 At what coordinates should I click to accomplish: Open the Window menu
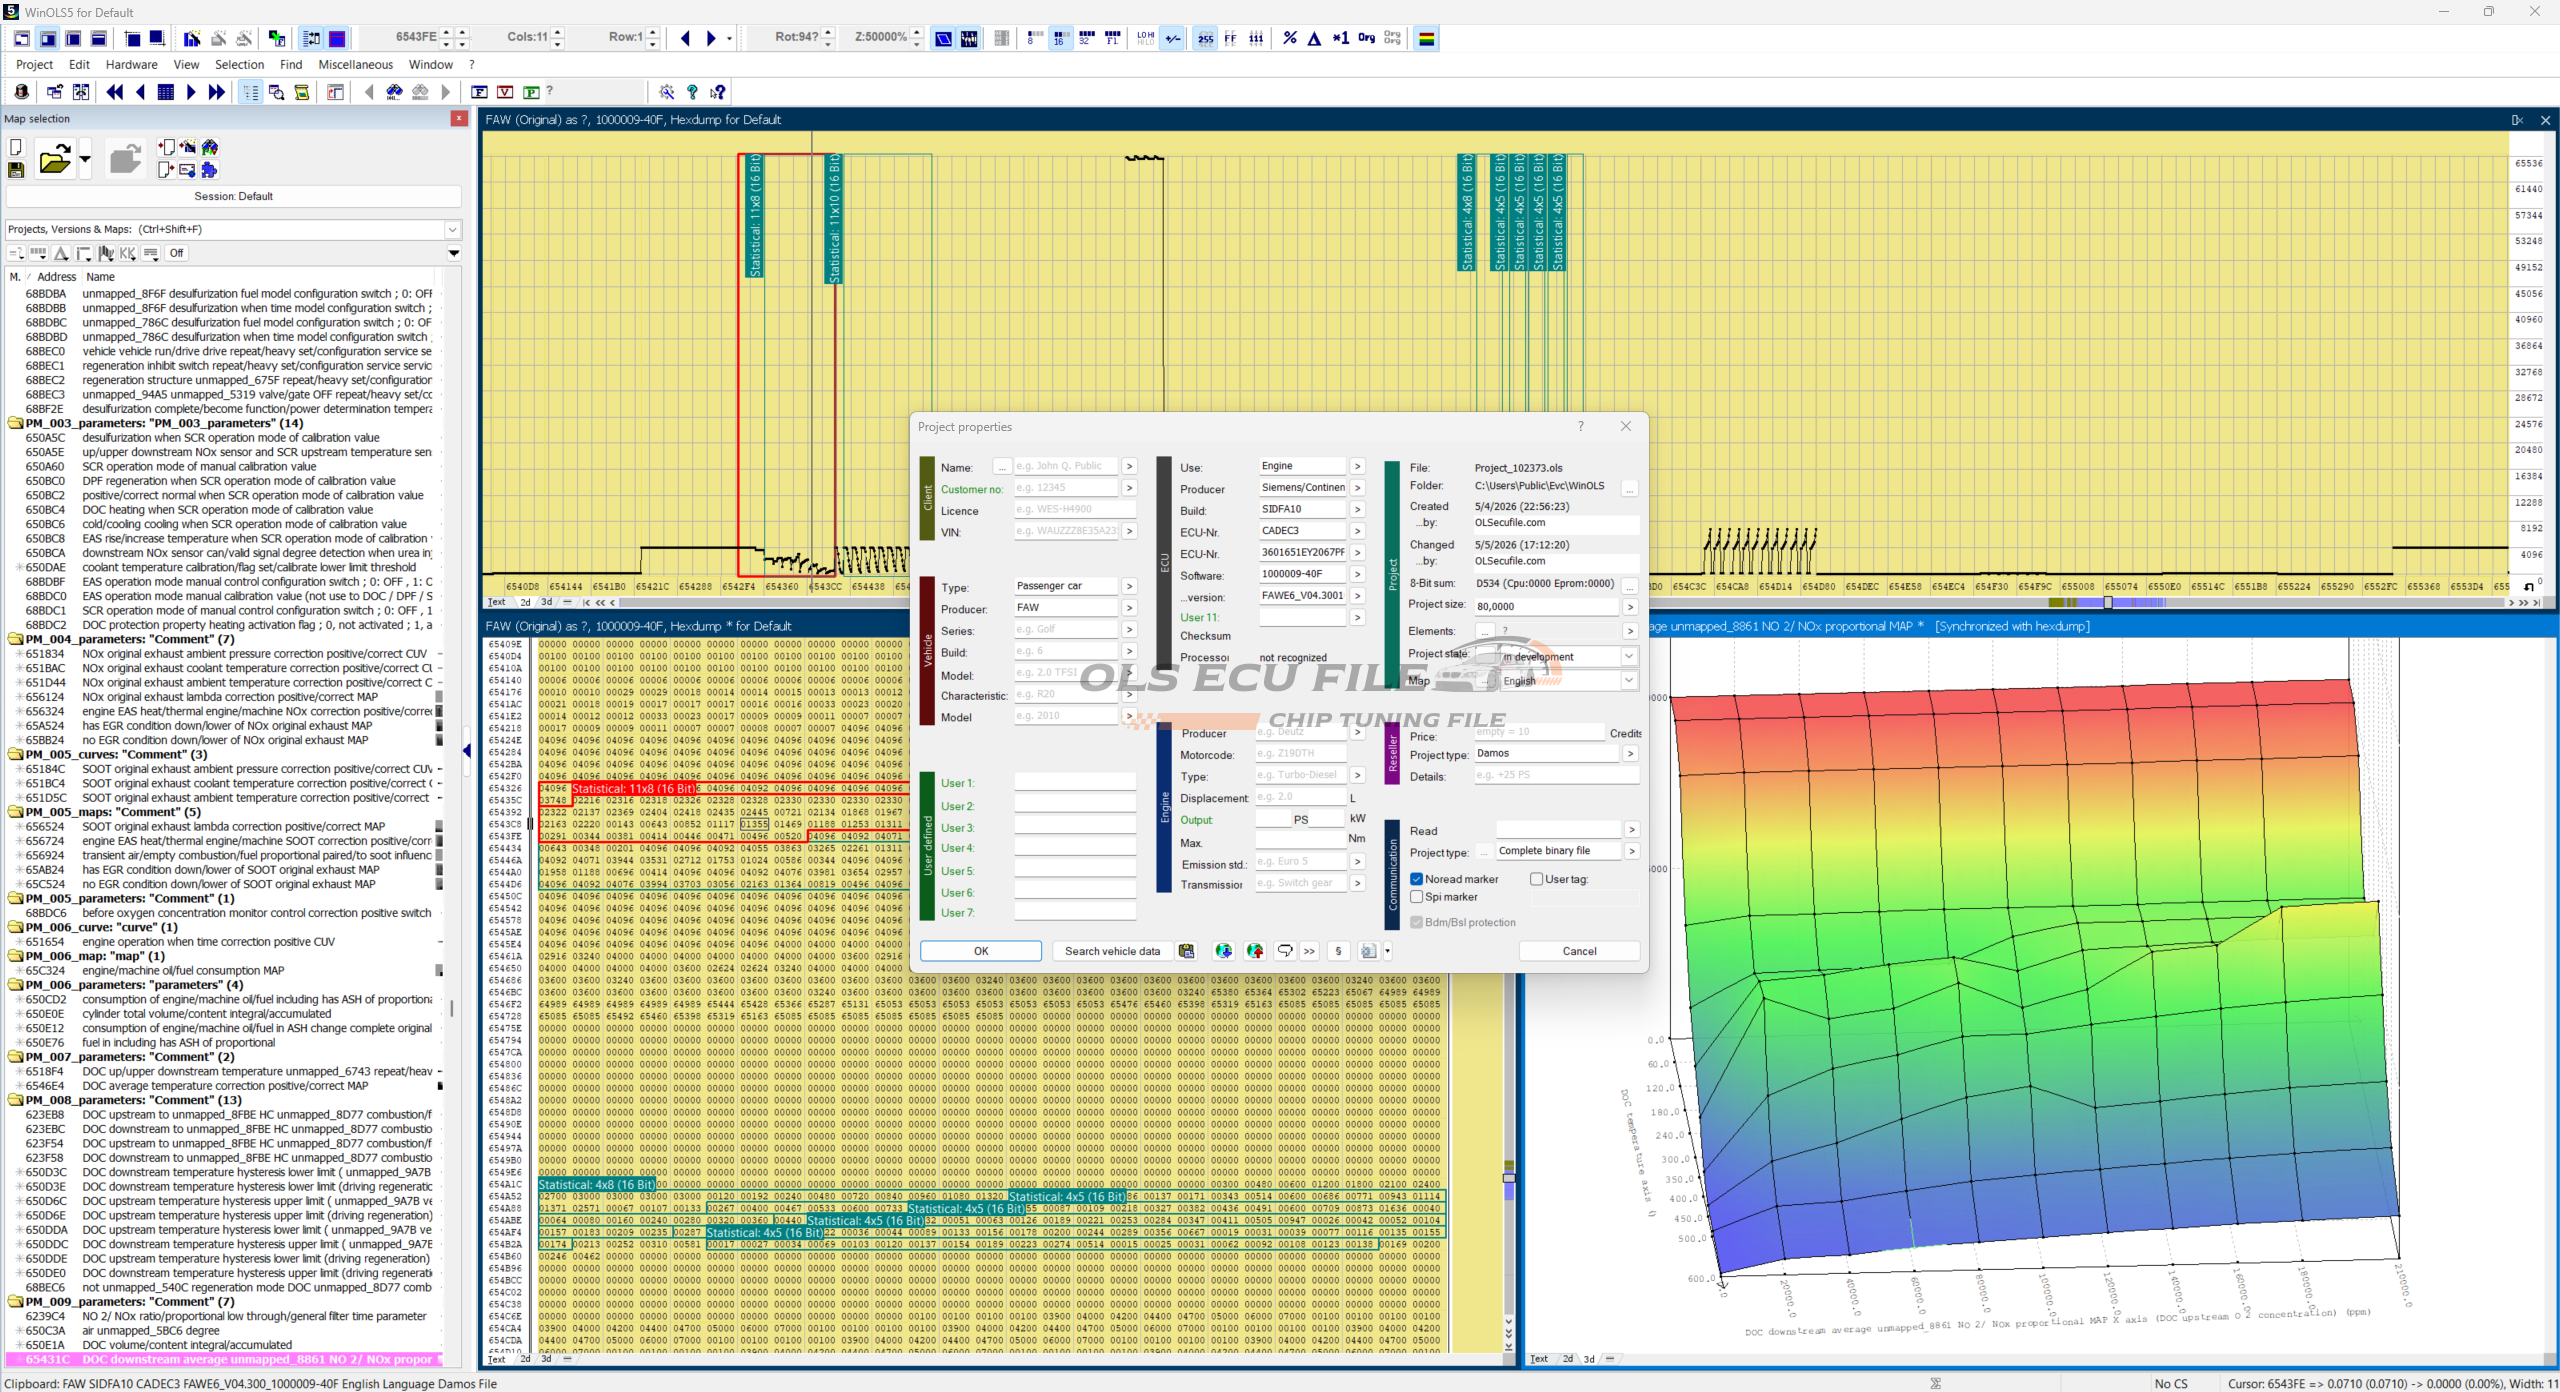coord(430,64)
